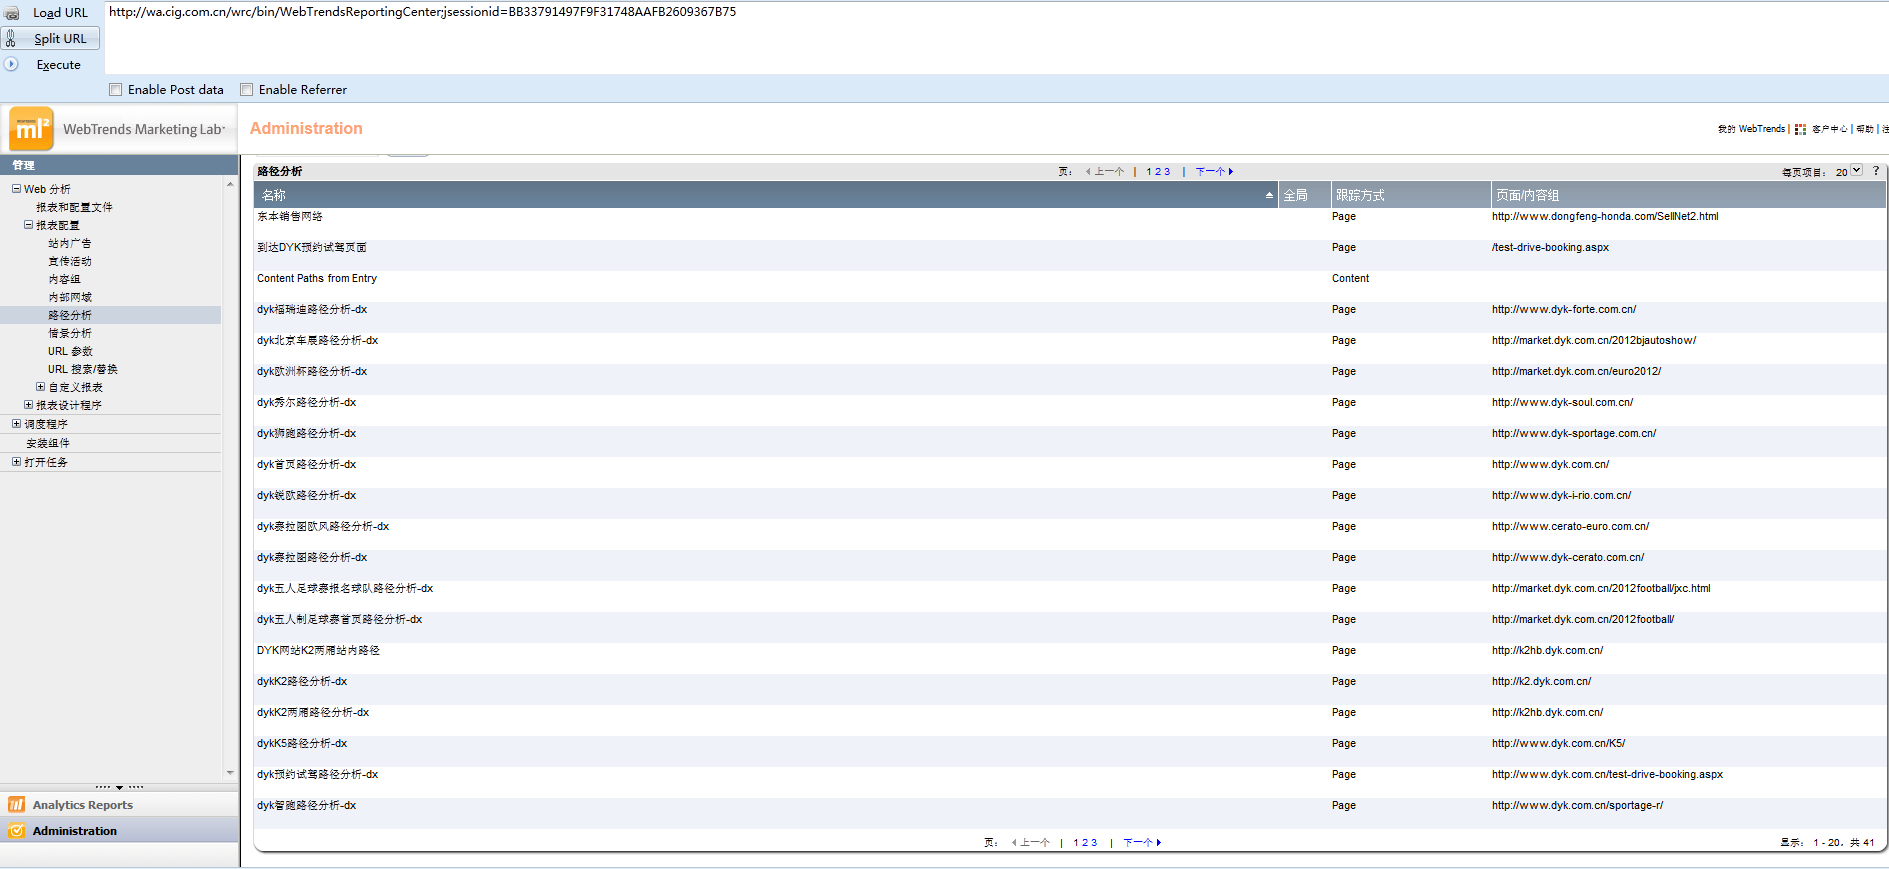Open the 我的 WebTrends link
Viewport: 1889px width, 869px height.
[1751, 129]
